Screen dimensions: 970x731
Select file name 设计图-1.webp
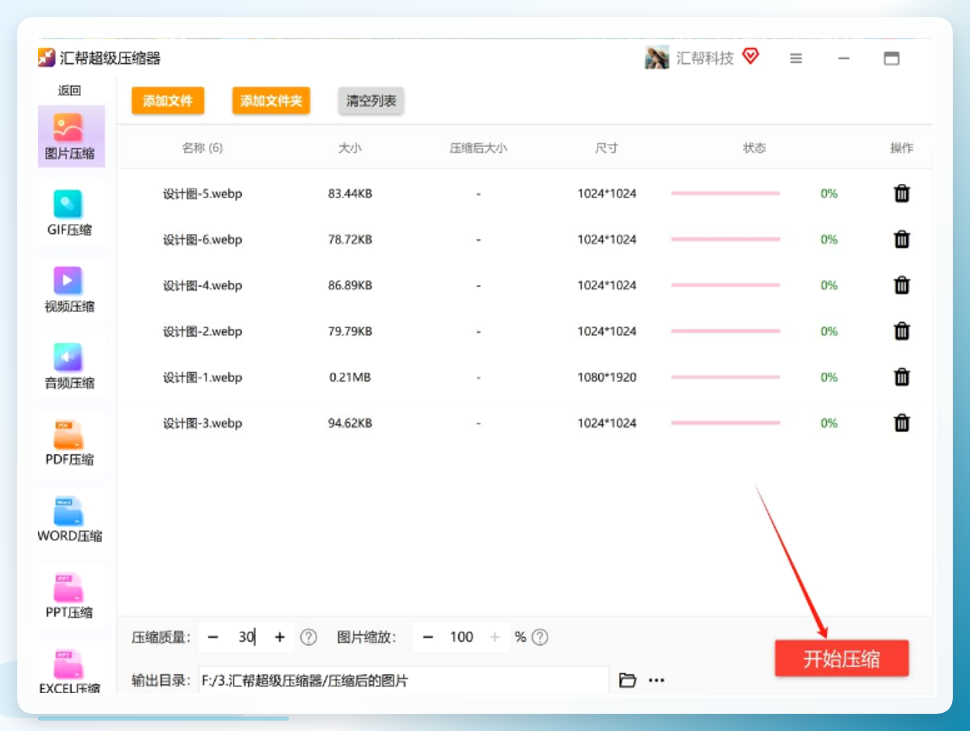(202, 377)
